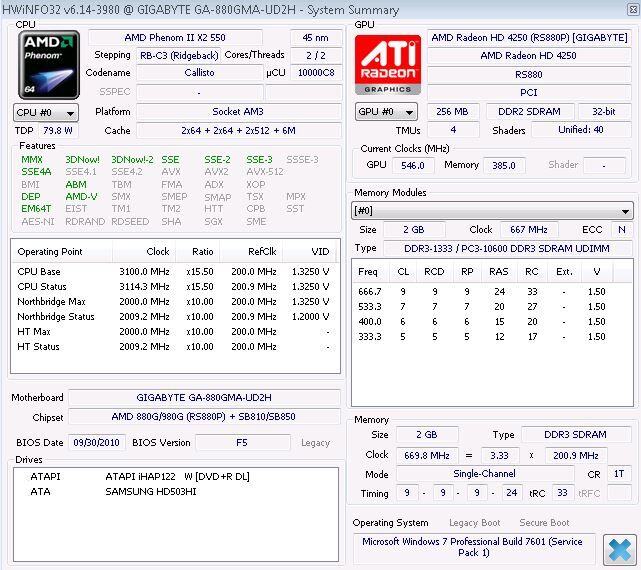Image resolution: width=641 pixels, height=570 pixels.
Task: Select the HT Max row
Action: (173, 332)
